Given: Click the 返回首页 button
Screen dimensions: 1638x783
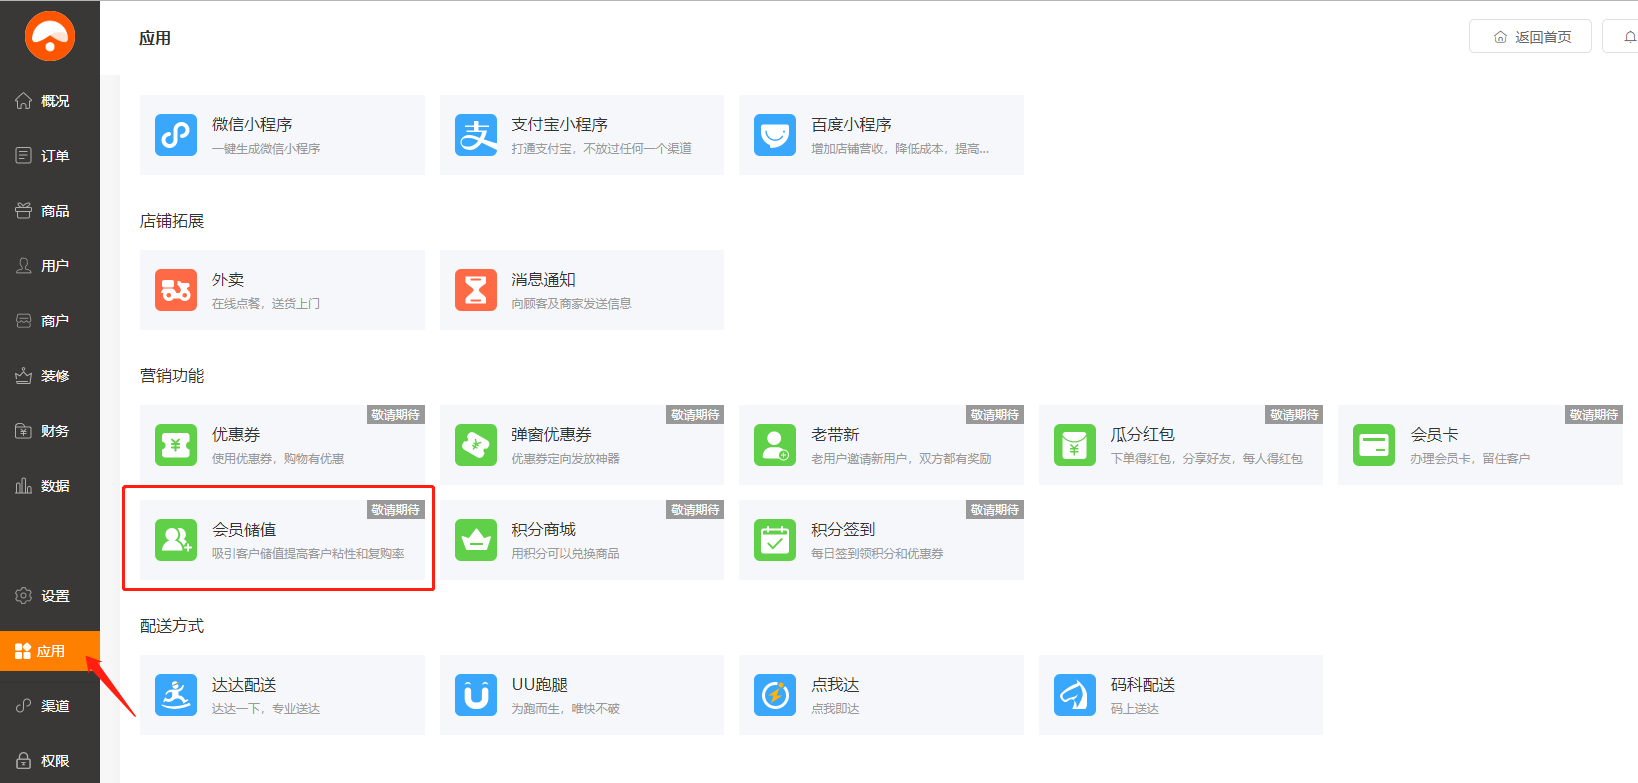Looking at the screenshot, I should (x=1531, y=37).
